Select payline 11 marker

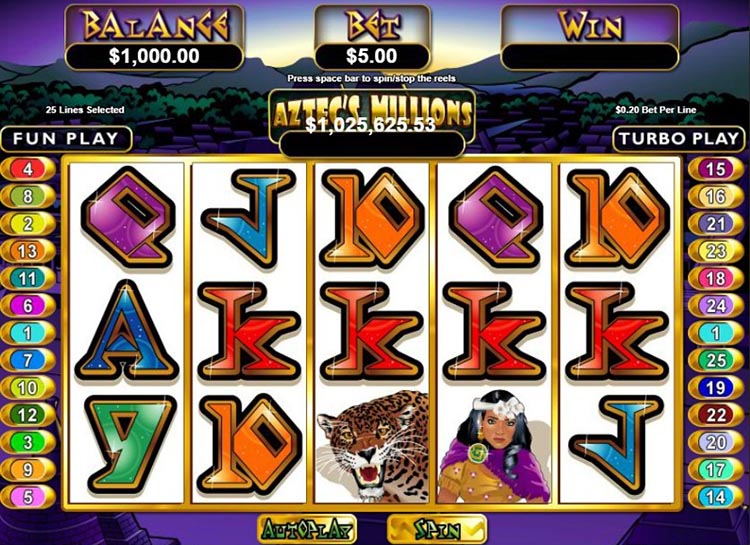tap(28, 278)
